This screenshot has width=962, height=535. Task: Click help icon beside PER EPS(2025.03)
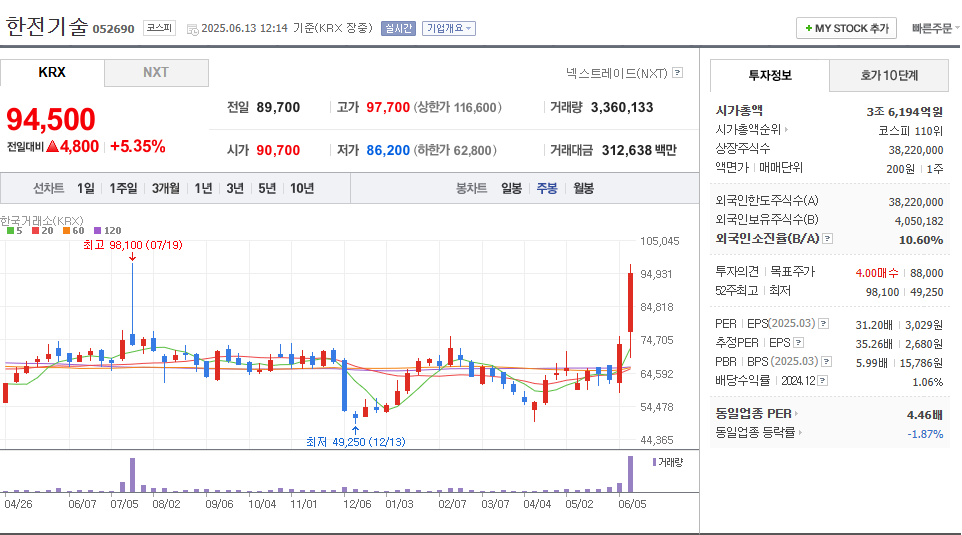click(x=824, y=323)
